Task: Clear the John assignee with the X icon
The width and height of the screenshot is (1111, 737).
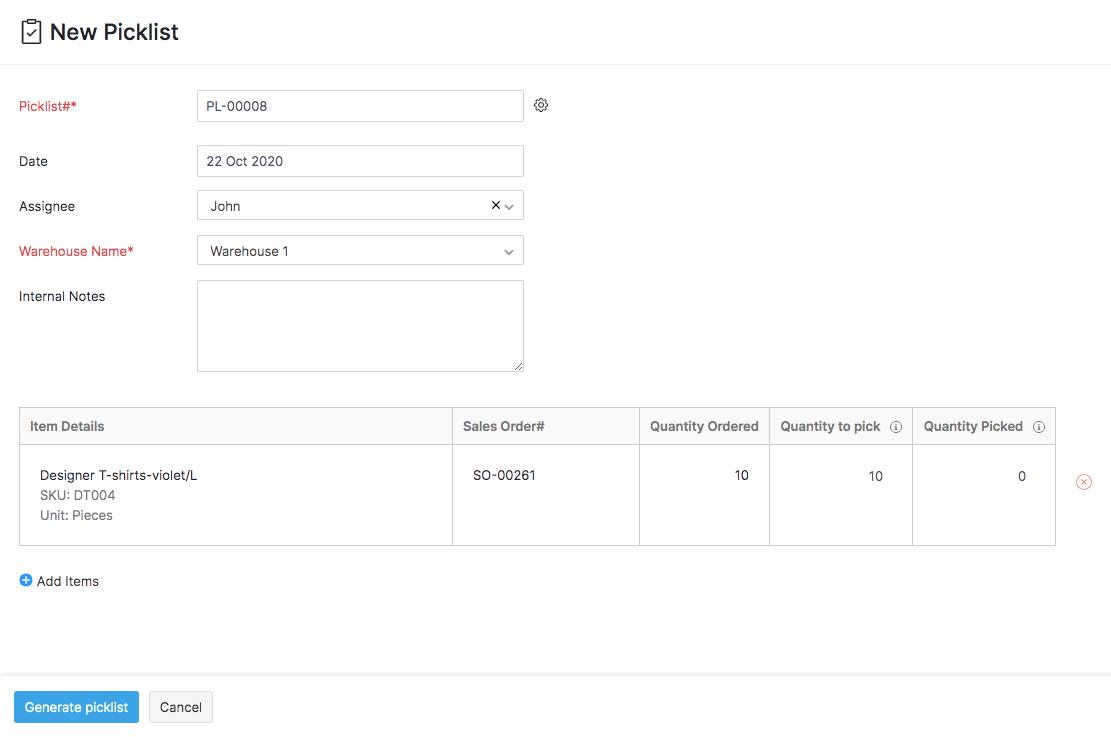Action: click(495, 205)
